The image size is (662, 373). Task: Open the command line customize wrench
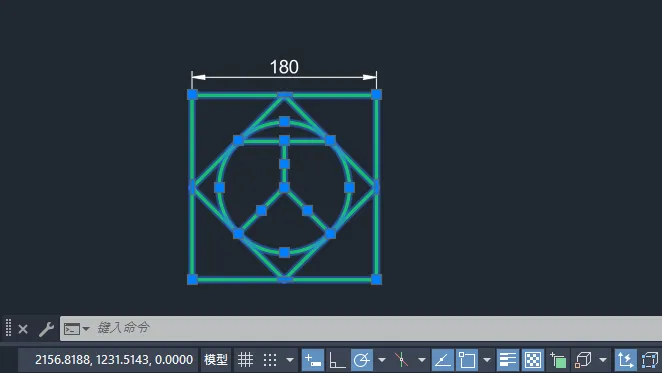46,329
